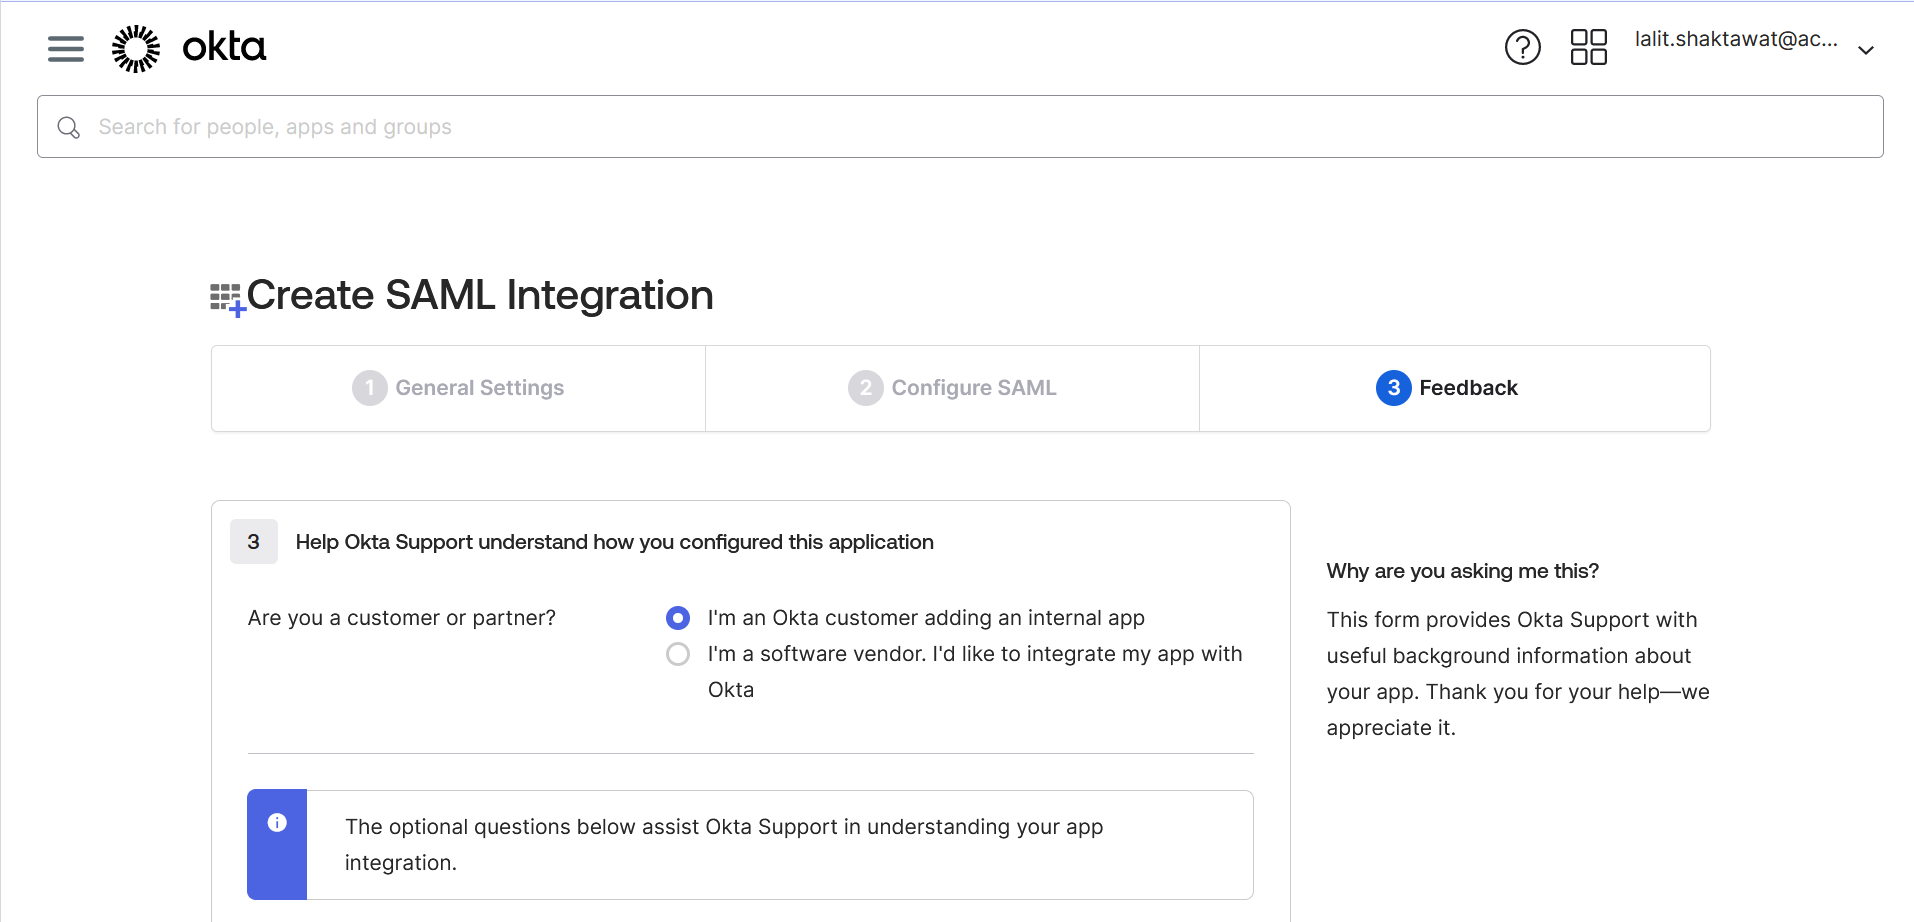The height and width of the screenshot is (922, 1914).
Task: Click the Okta logo
Action: pos(189,48)
